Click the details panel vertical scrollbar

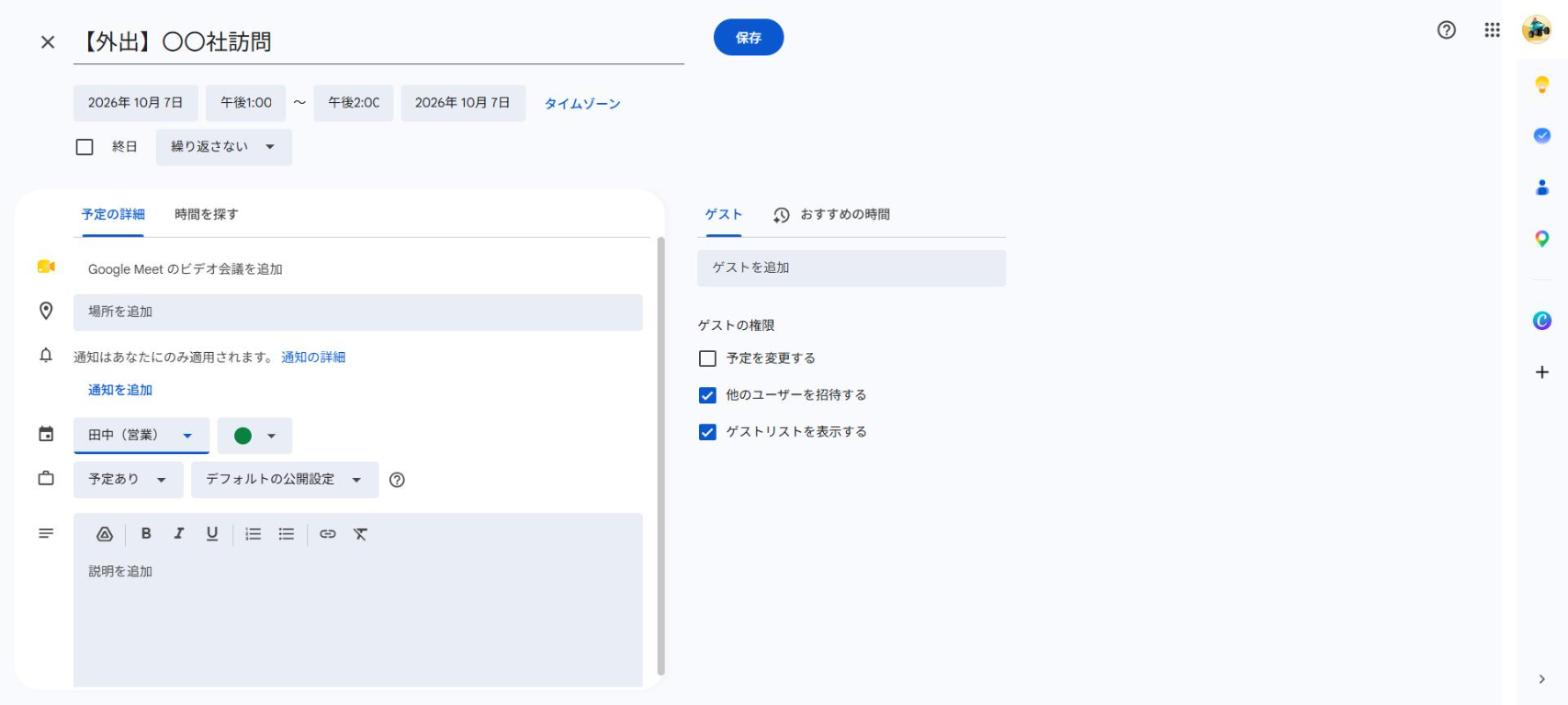pos(660,456)
